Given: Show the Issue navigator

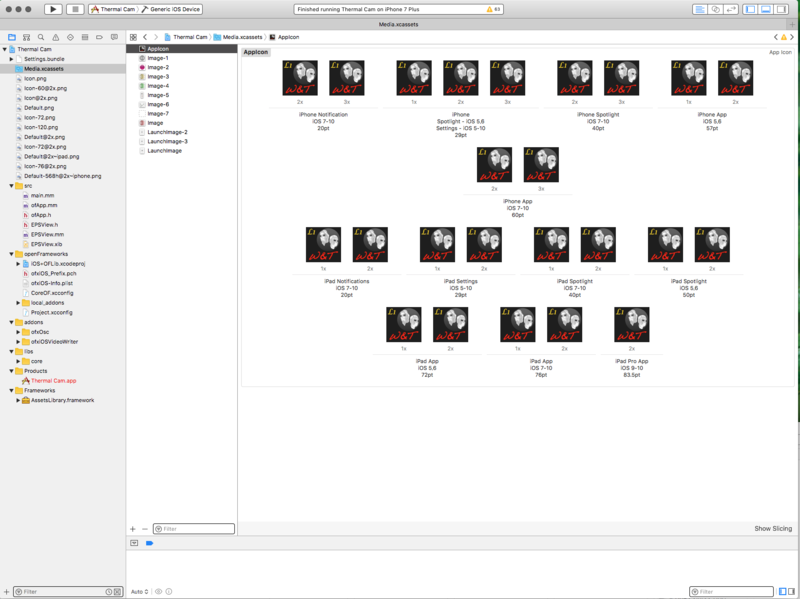Looking at the screenshot, I should [56, 37].
